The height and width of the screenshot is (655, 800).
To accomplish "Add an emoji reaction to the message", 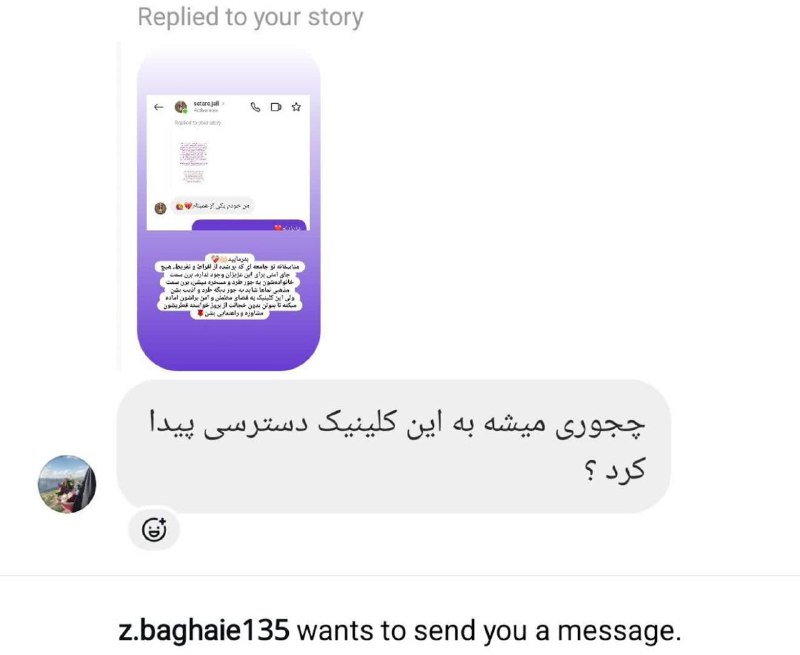I will [154, 529].
